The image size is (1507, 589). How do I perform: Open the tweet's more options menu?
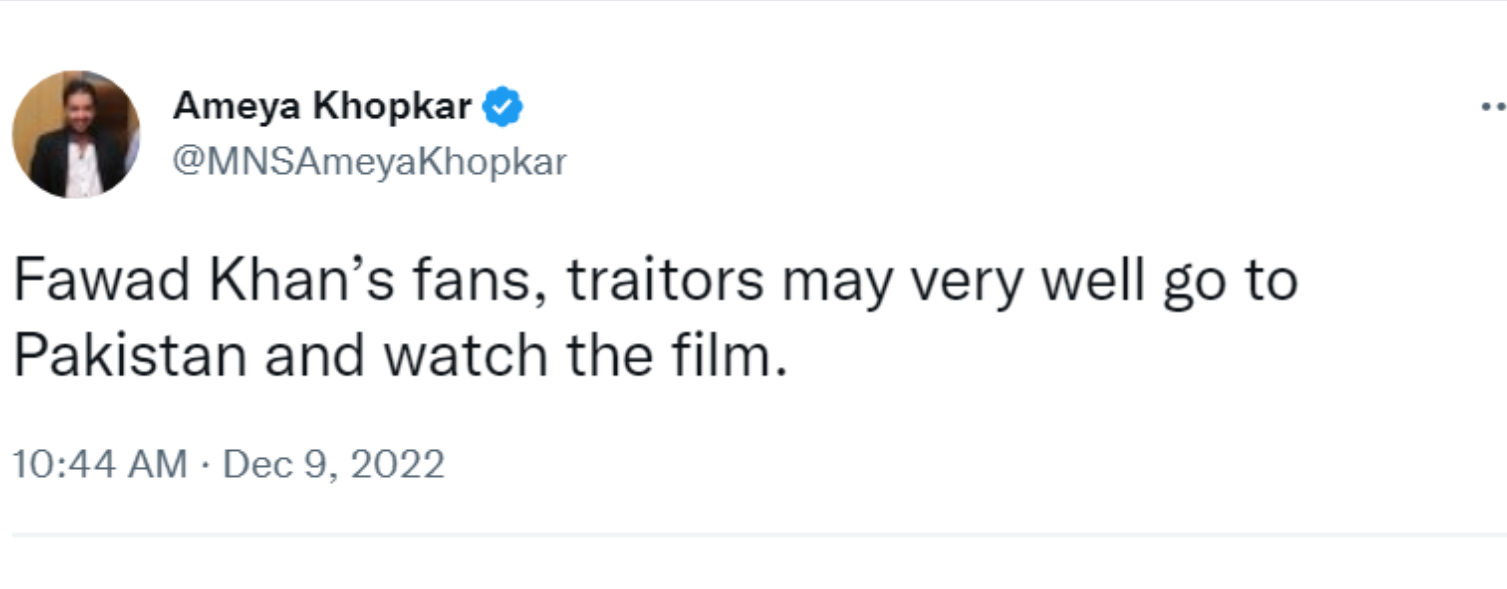pyautogui.click(x=1492, y=108)
